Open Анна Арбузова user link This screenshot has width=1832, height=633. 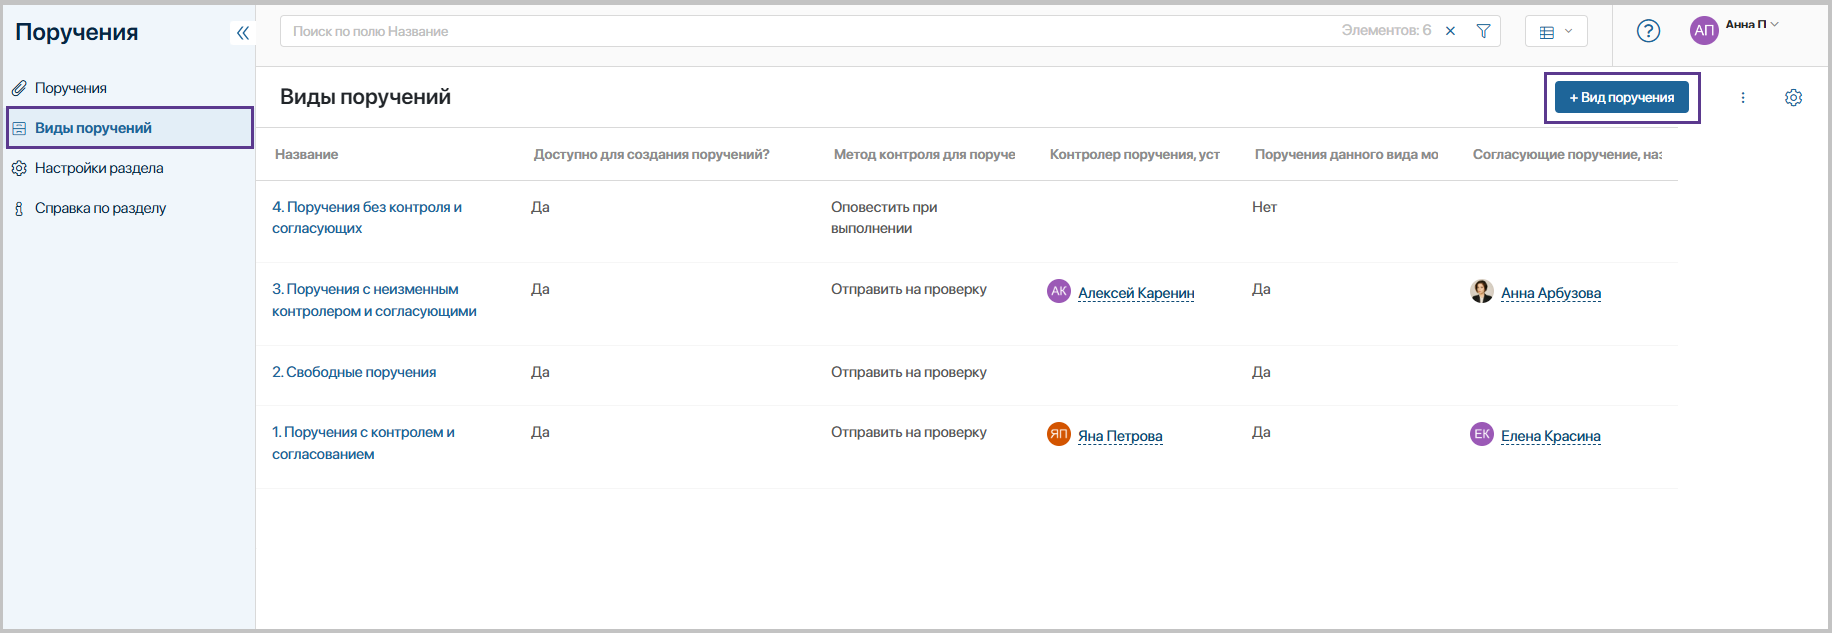(x=1550, y=293)
